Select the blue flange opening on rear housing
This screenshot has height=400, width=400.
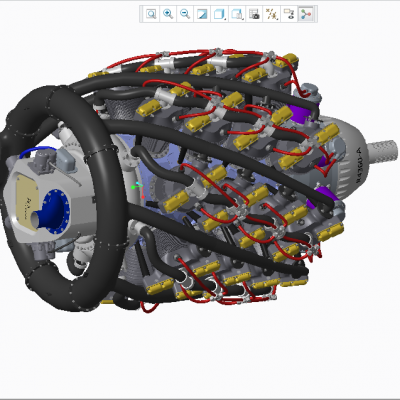(55, 208)
